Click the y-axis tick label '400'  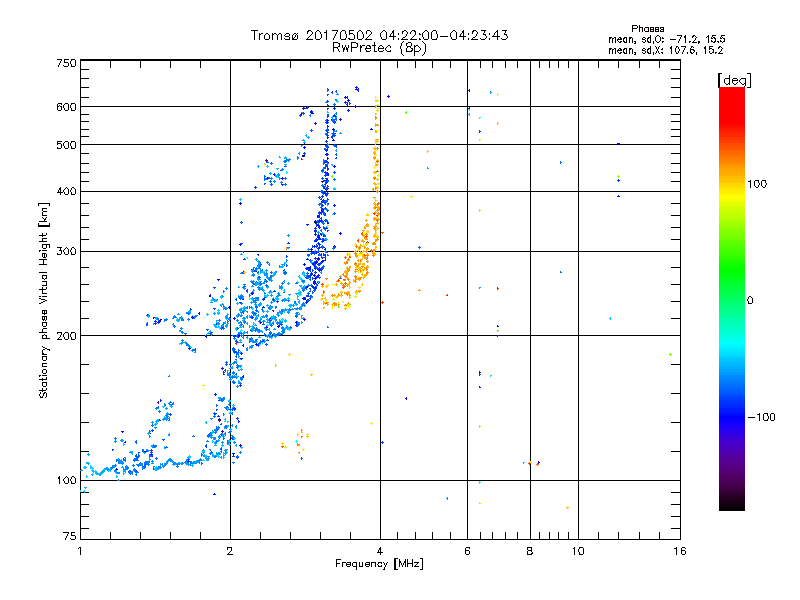click(x=66, y=191)
